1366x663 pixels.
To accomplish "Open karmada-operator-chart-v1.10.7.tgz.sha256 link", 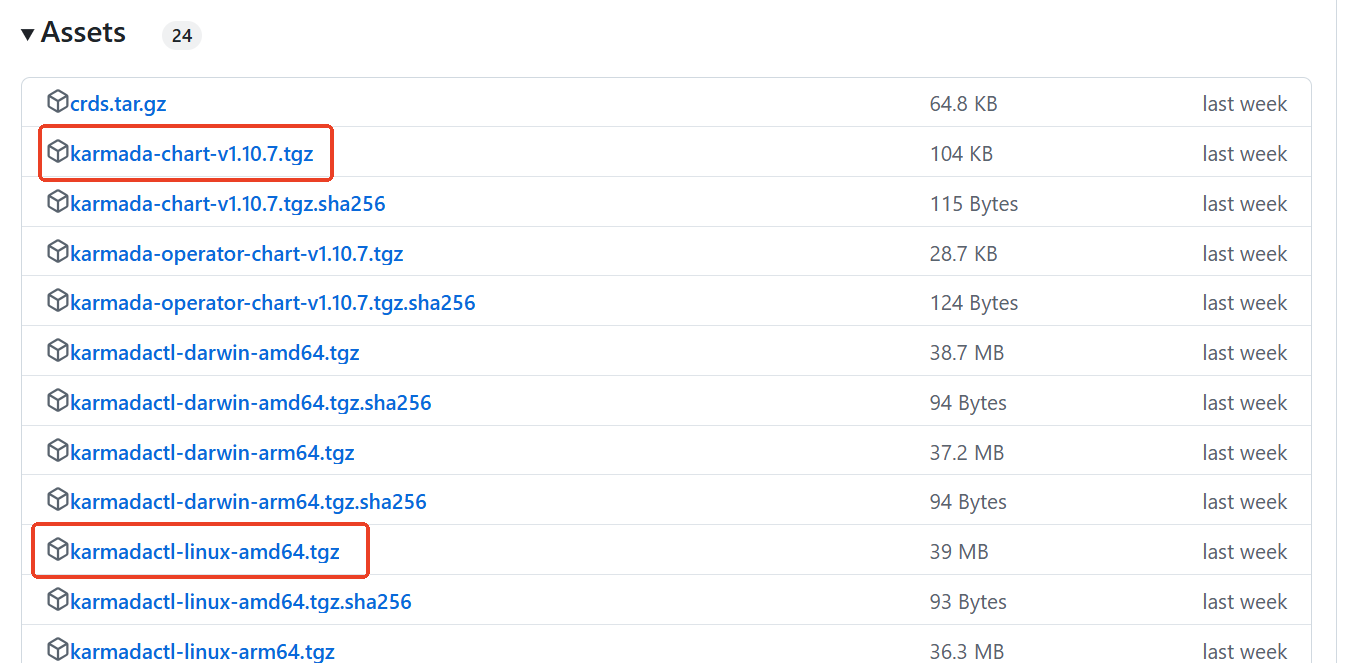I will (272, 303).
